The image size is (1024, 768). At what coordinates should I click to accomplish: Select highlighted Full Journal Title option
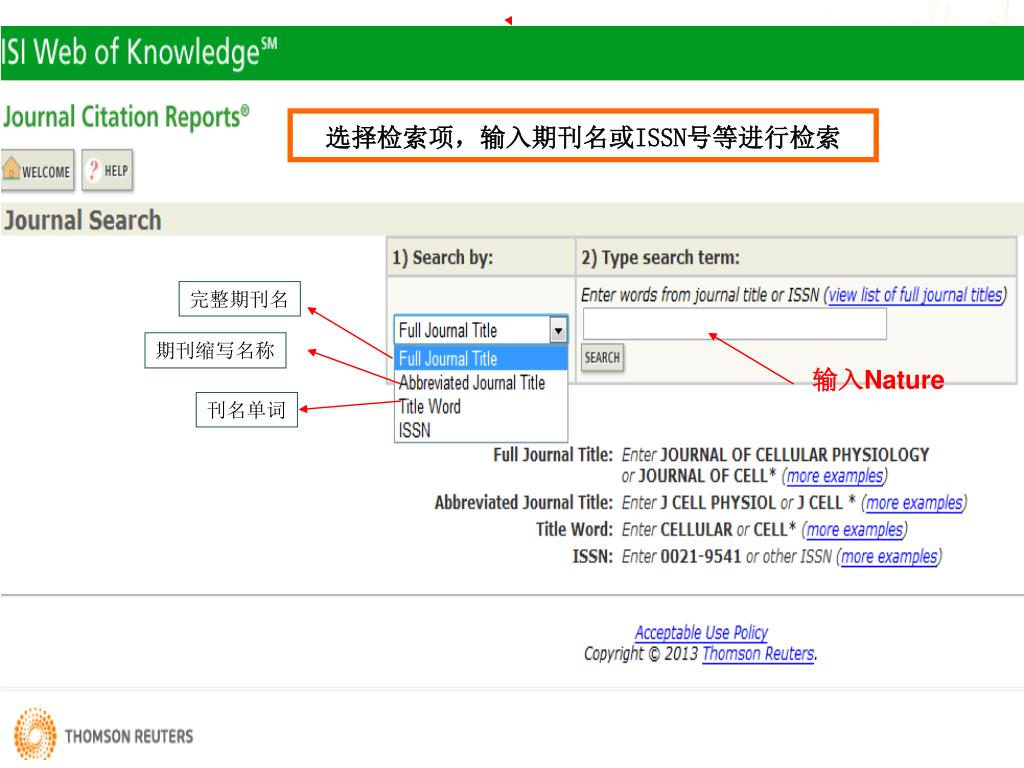pos(481,359)
